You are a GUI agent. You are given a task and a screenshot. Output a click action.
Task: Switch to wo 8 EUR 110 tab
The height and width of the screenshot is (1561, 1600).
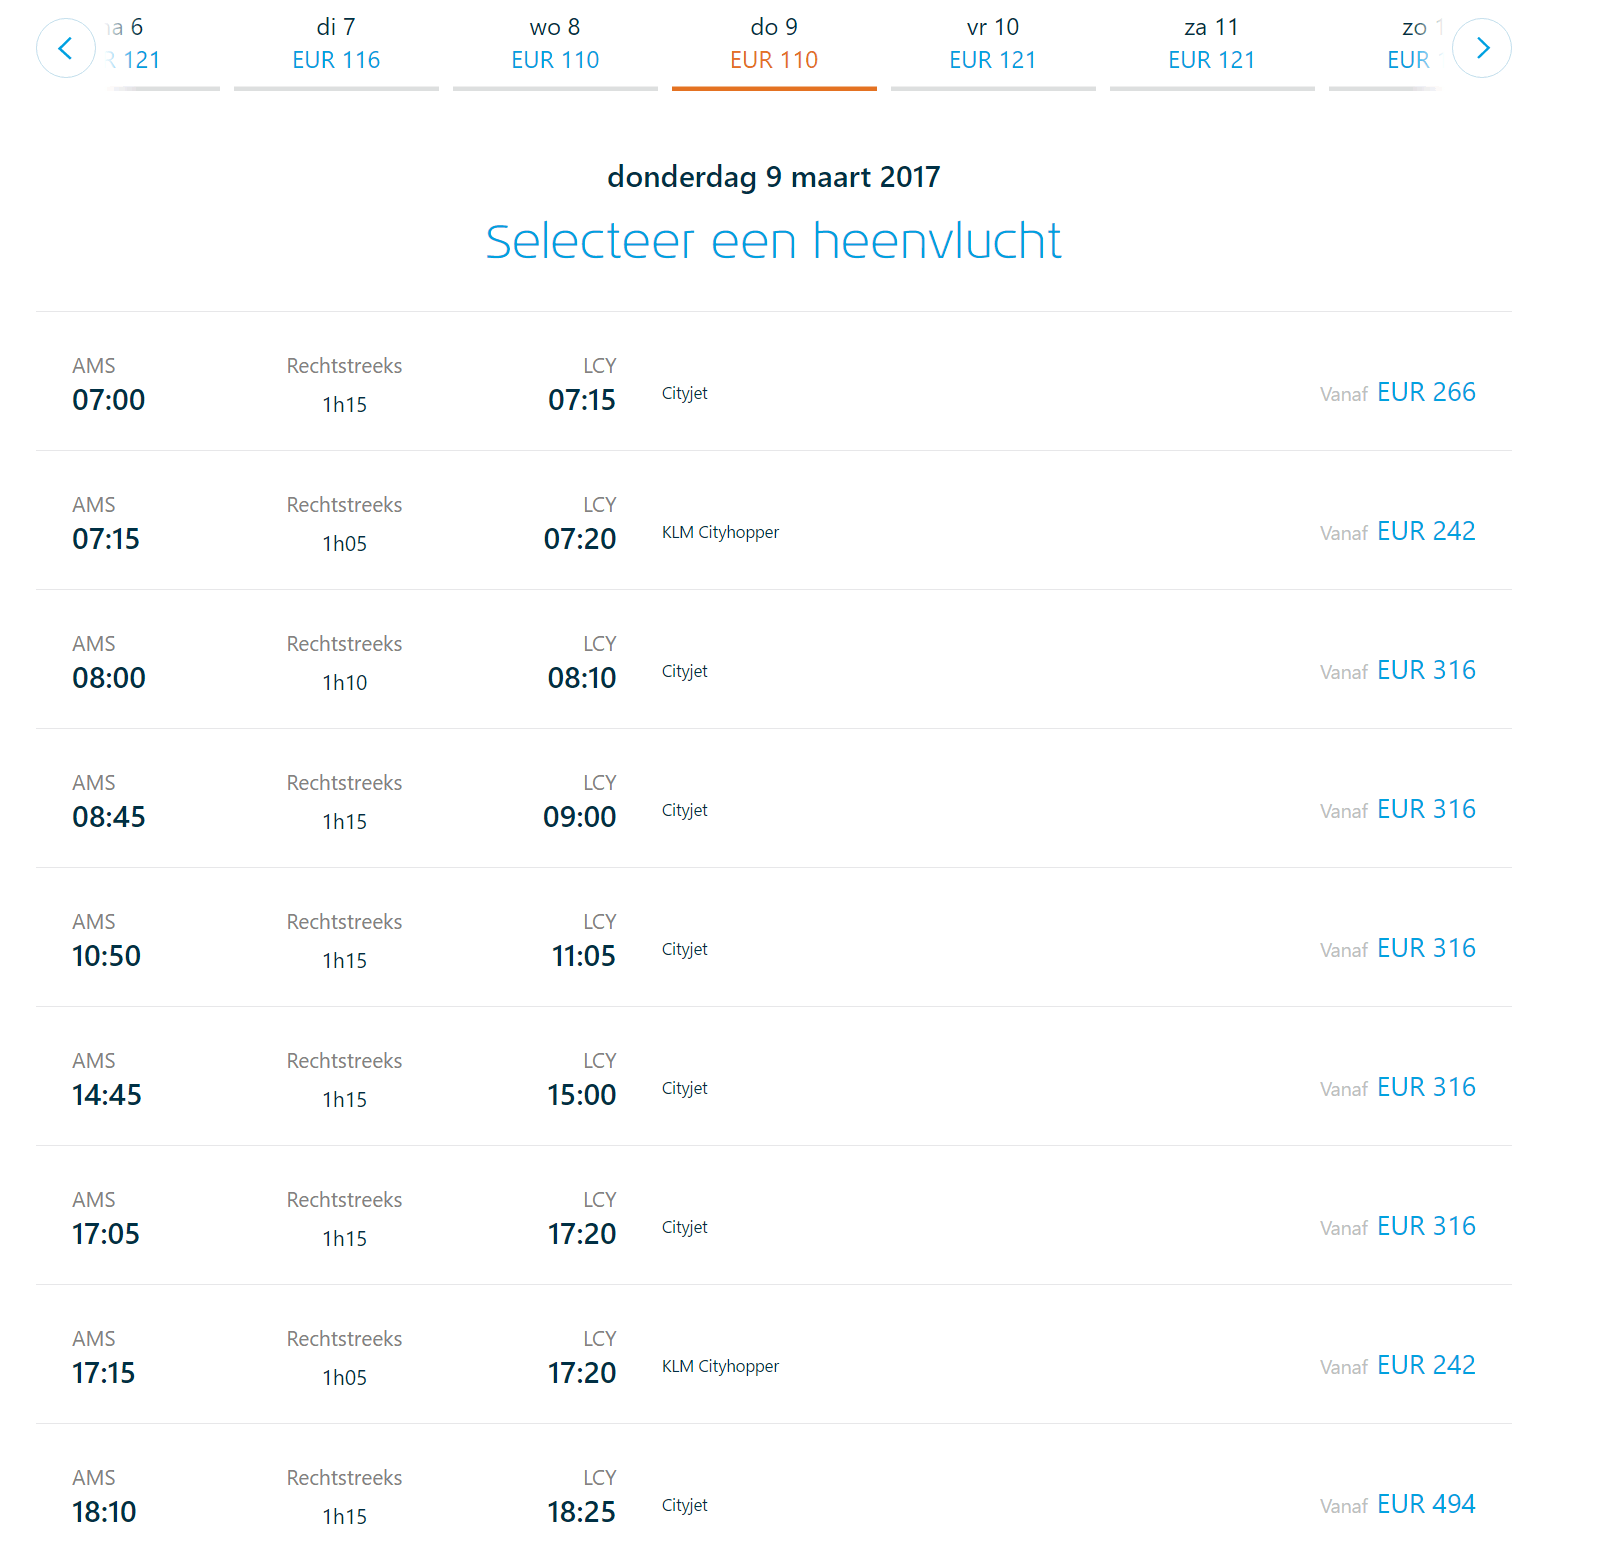click(555, 45)
